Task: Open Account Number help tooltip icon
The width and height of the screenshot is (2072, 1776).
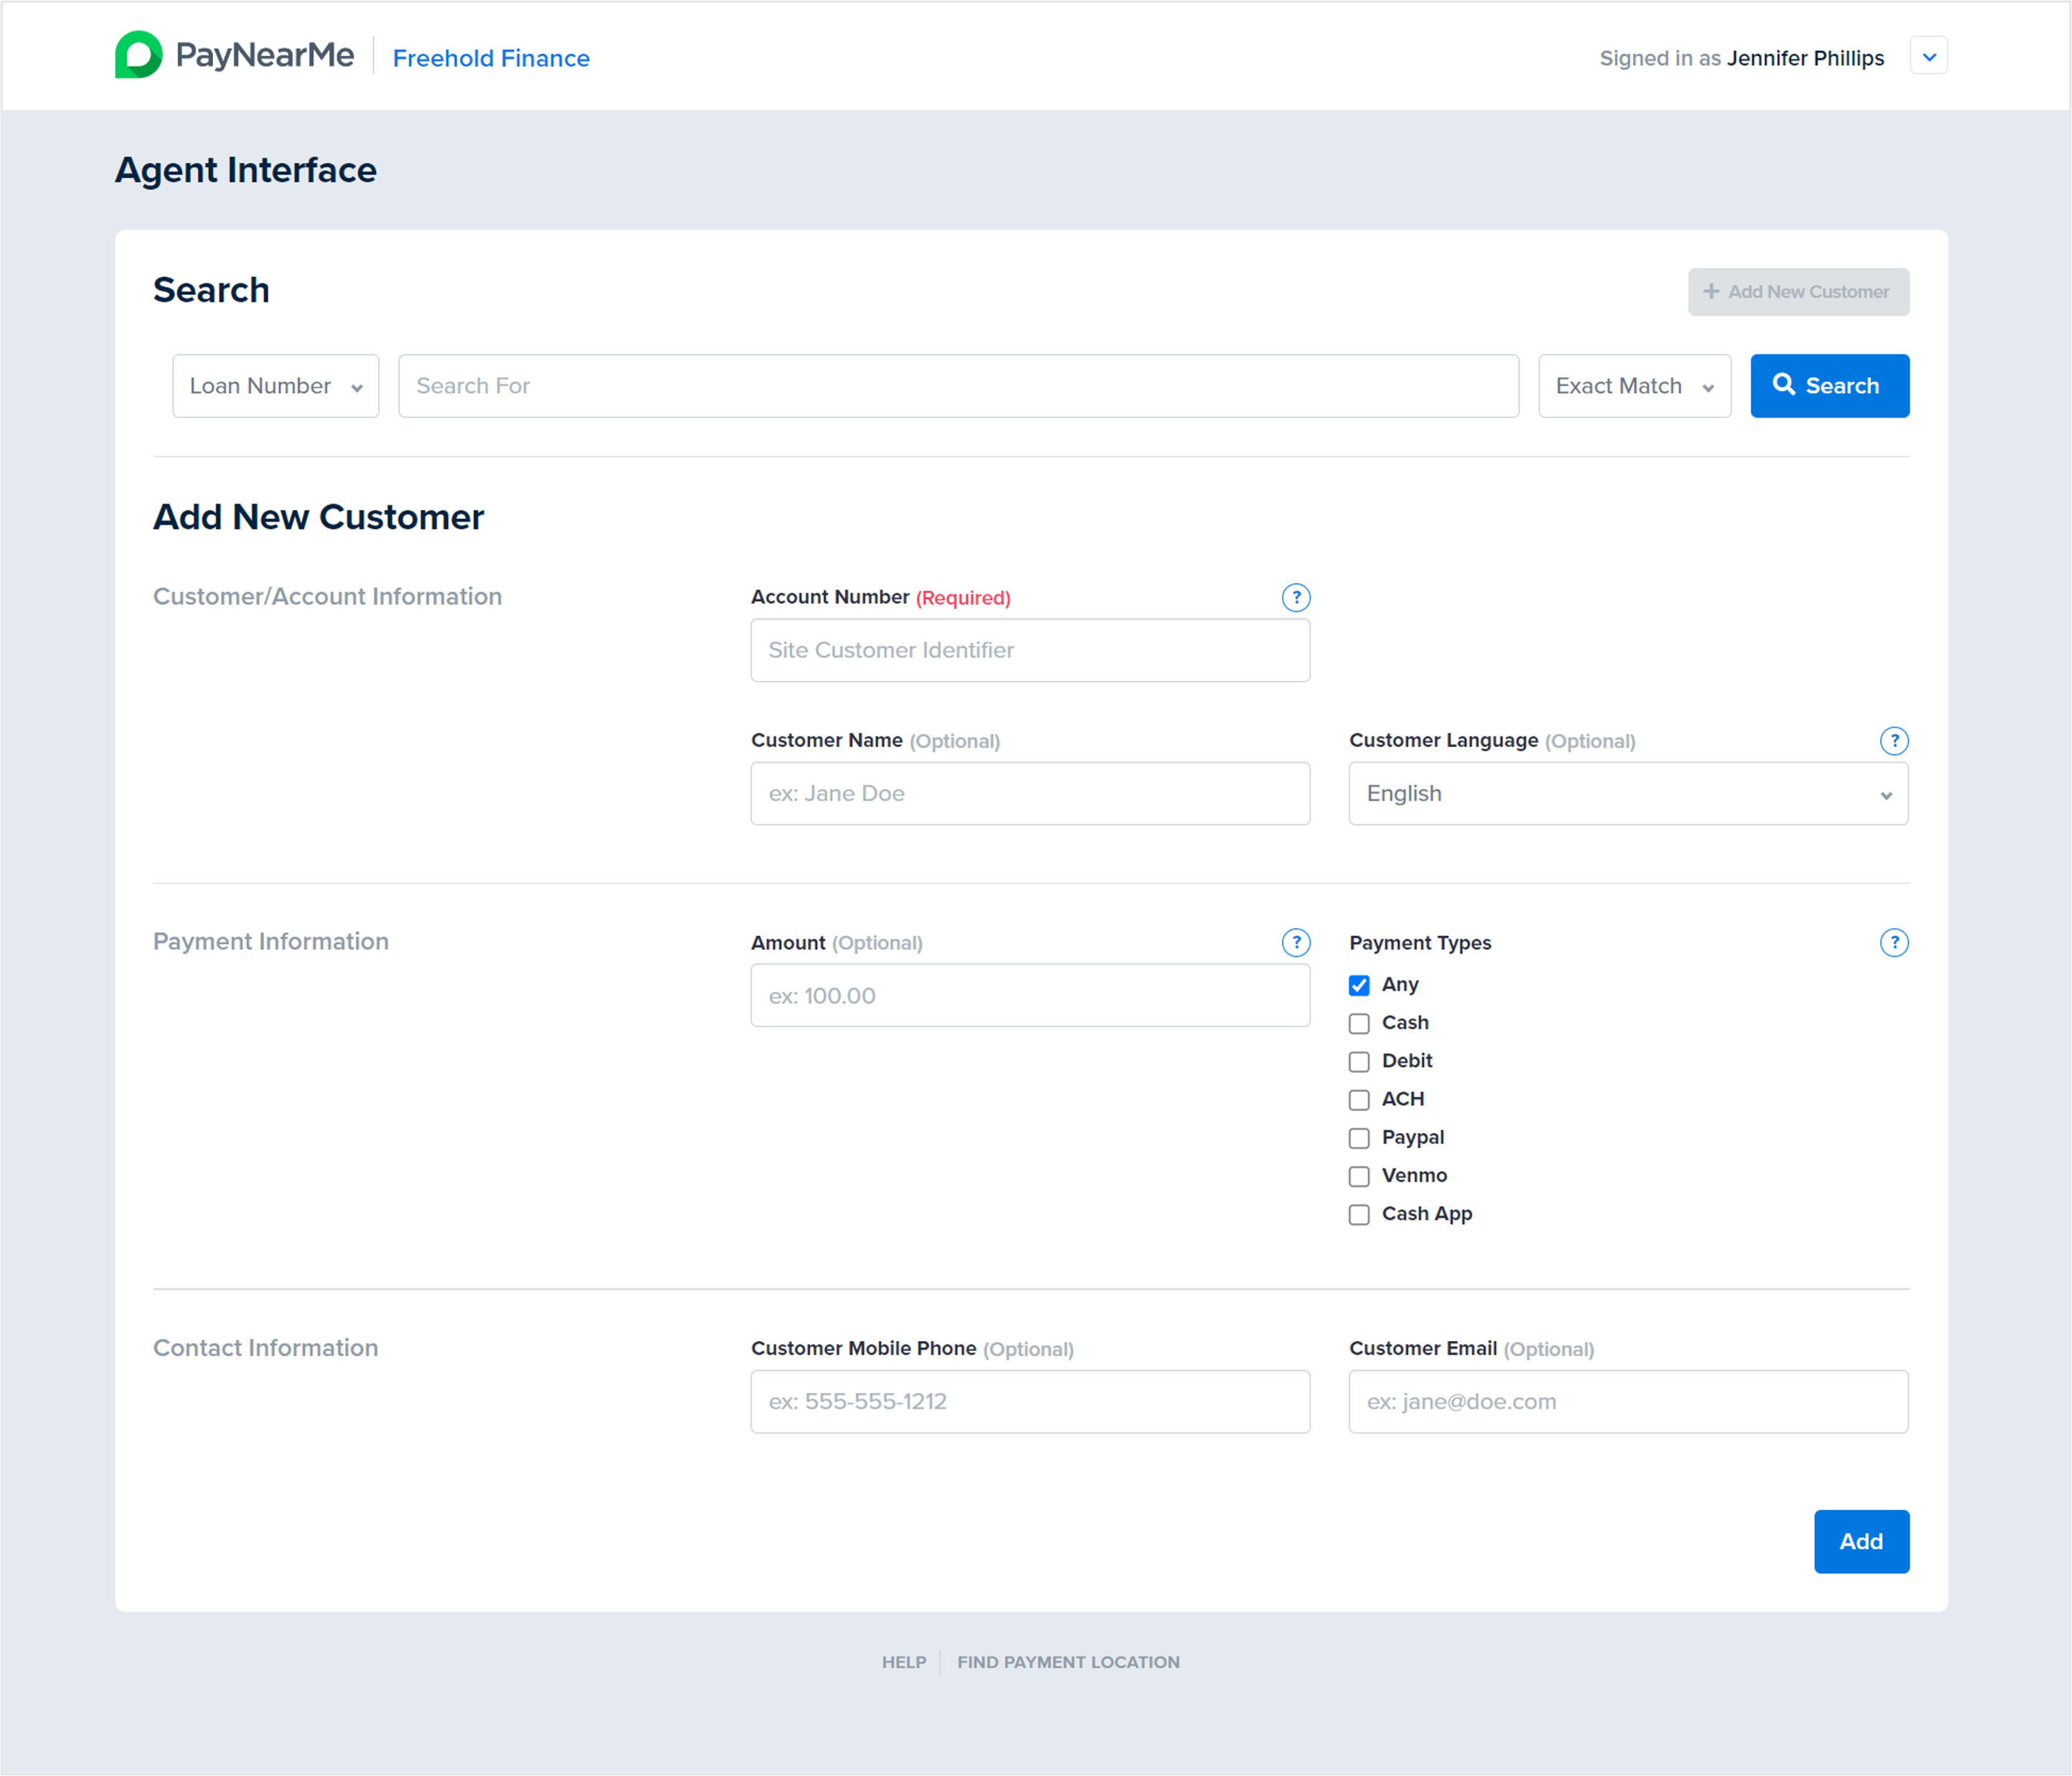Action: 1296,597
